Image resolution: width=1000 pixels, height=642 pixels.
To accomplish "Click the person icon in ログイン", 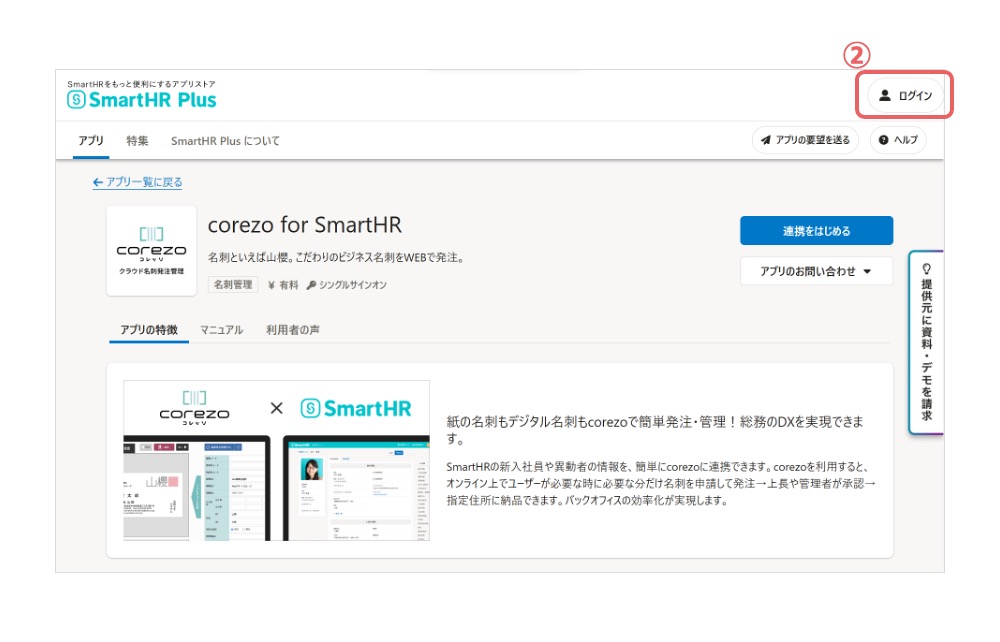I will coord(885,96).
